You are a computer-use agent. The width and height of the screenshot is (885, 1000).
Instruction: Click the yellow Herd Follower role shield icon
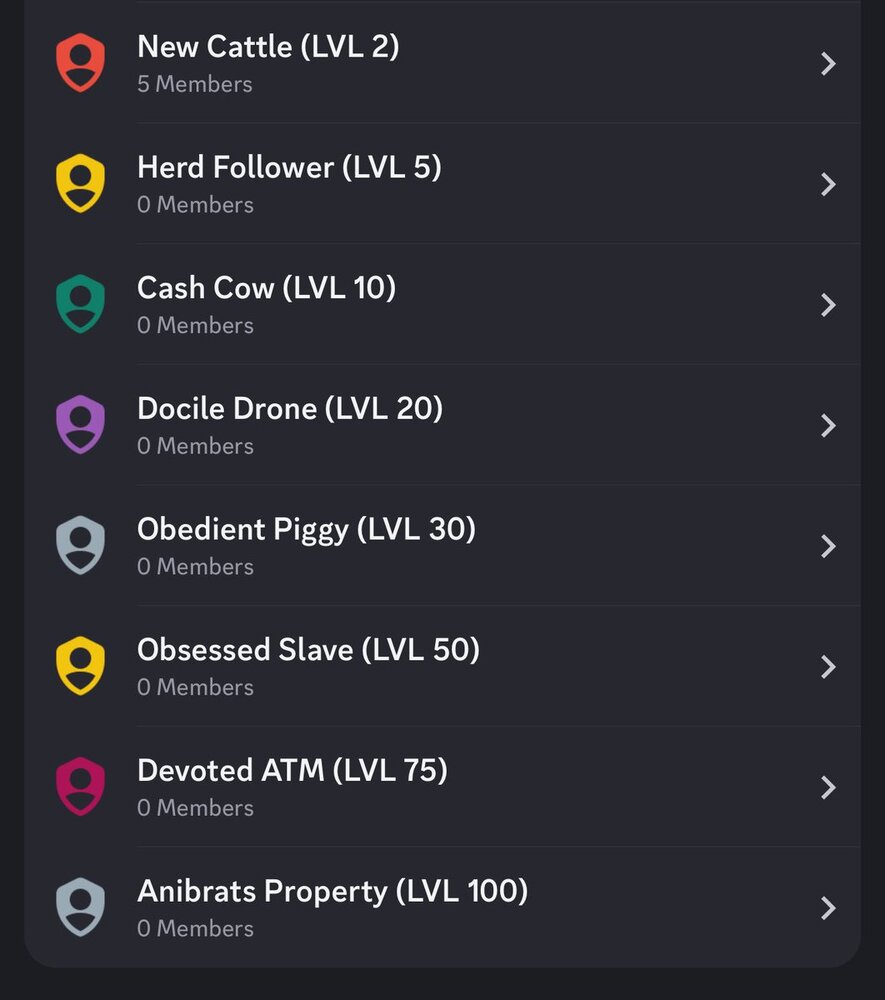pos(80,184)
